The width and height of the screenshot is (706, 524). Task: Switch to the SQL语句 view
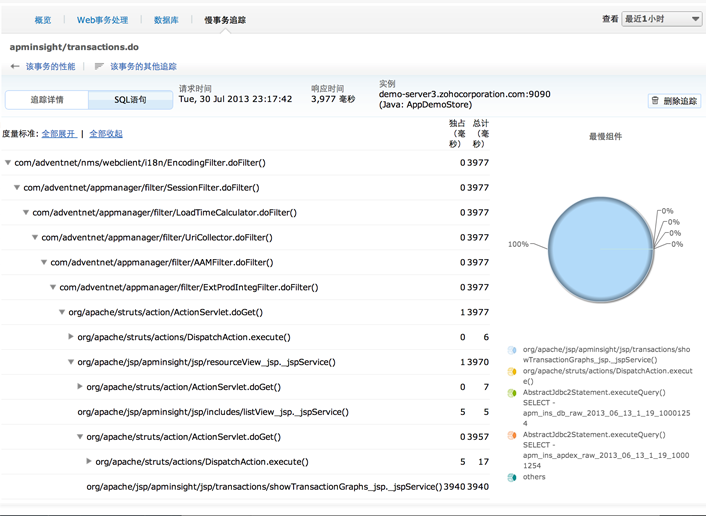130,100
